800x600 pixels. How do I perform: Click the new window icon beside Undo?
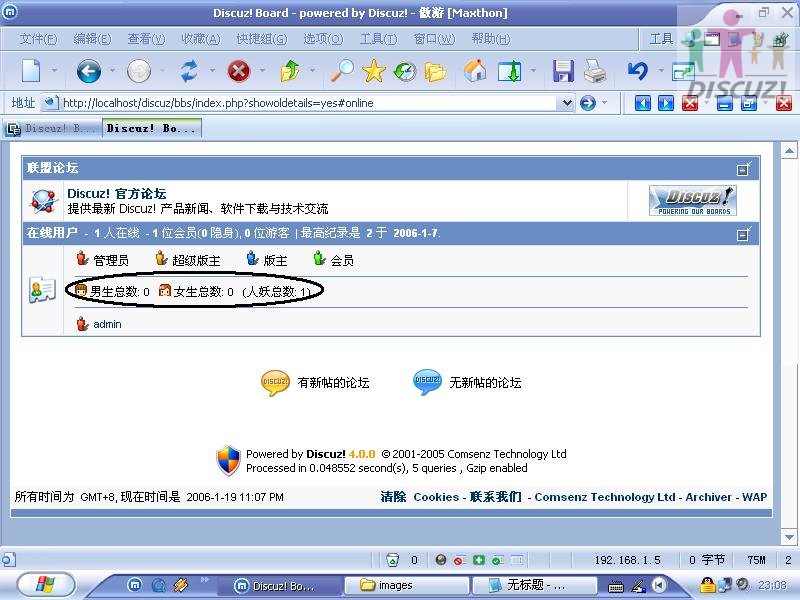click(683, 72)
